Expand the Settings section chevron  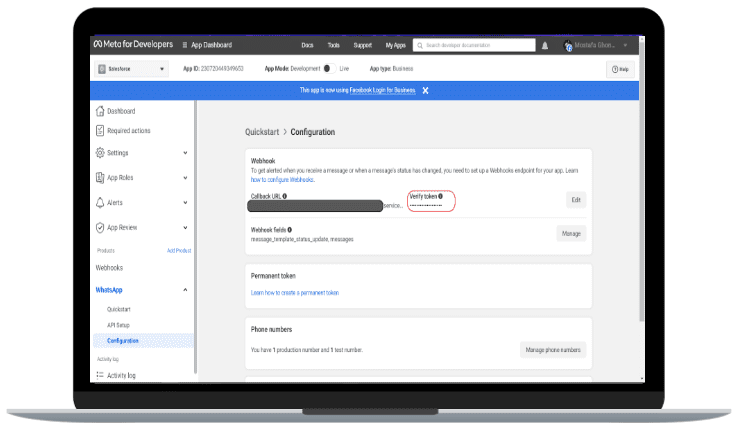(x=185, y=153)
